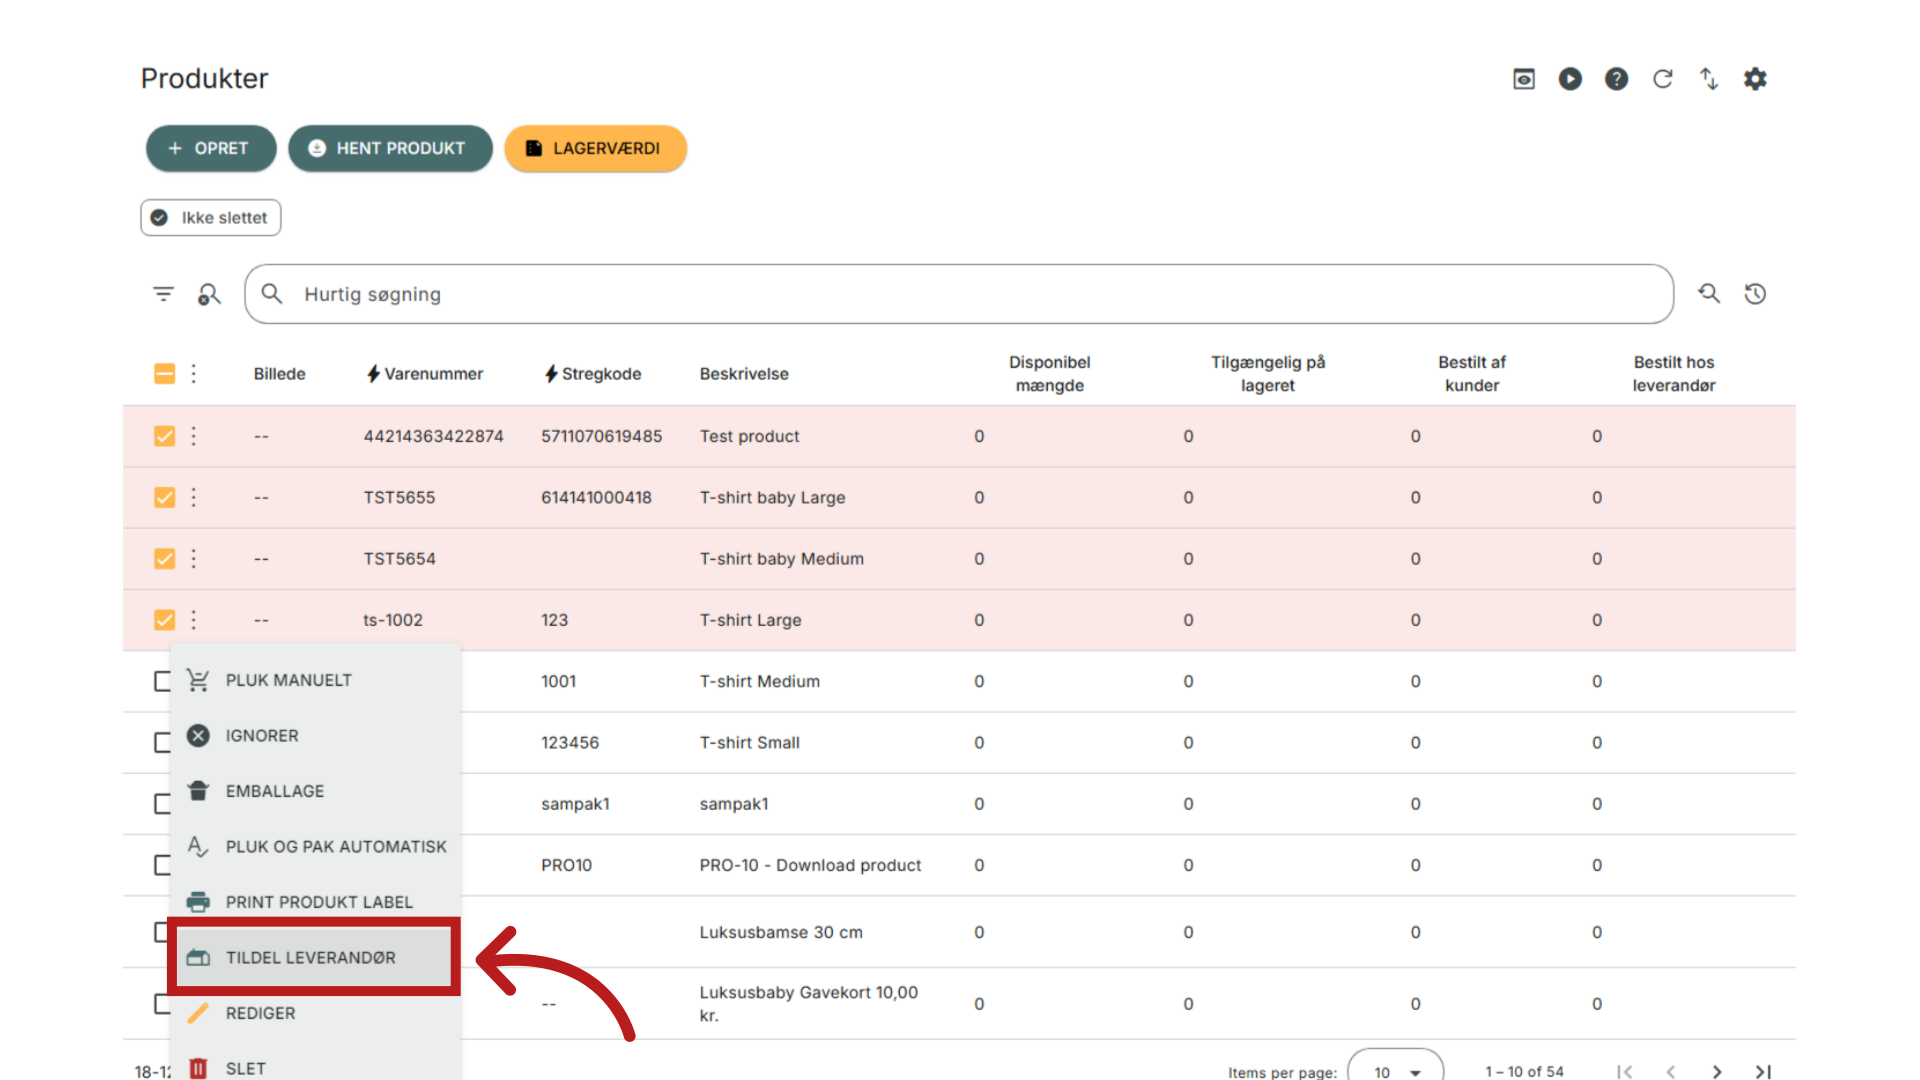Go to previous page of results

pyautogui.click(x=1670, y=1071)
